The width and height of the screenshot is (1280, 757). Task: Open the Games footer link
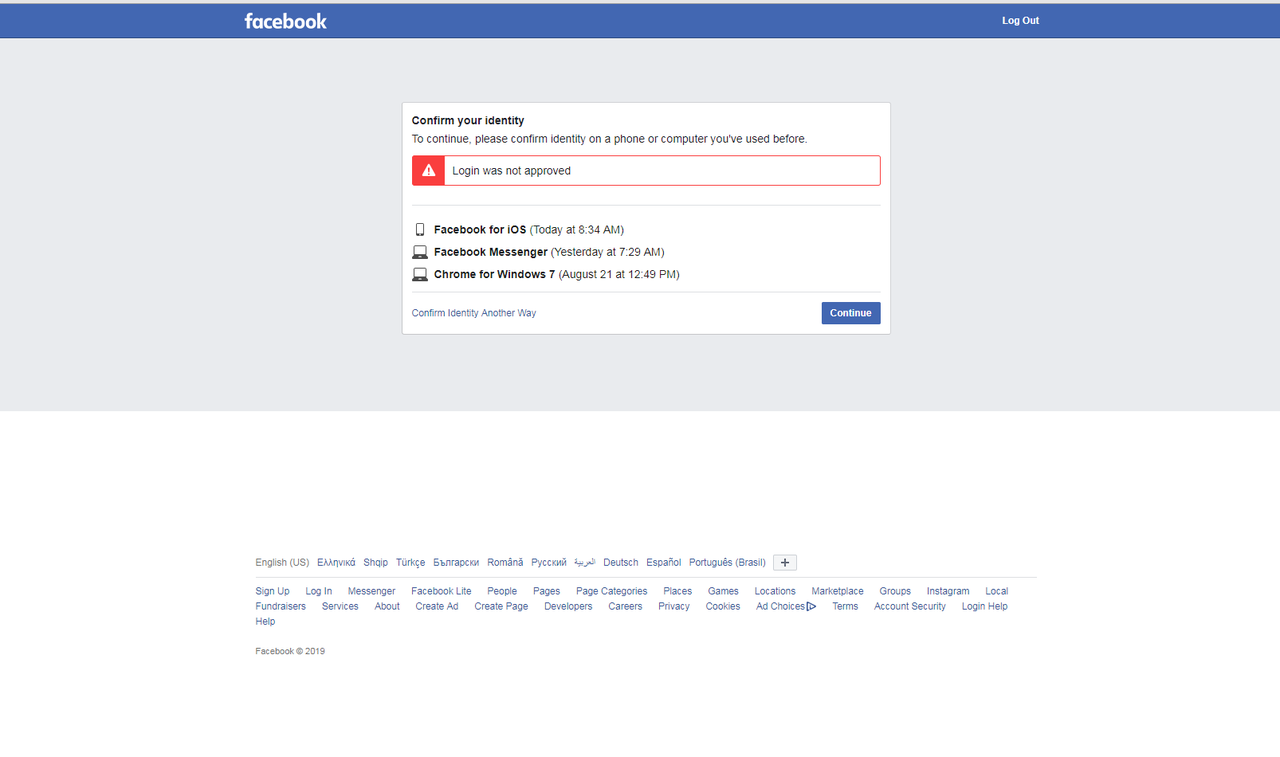coord(723,592)
